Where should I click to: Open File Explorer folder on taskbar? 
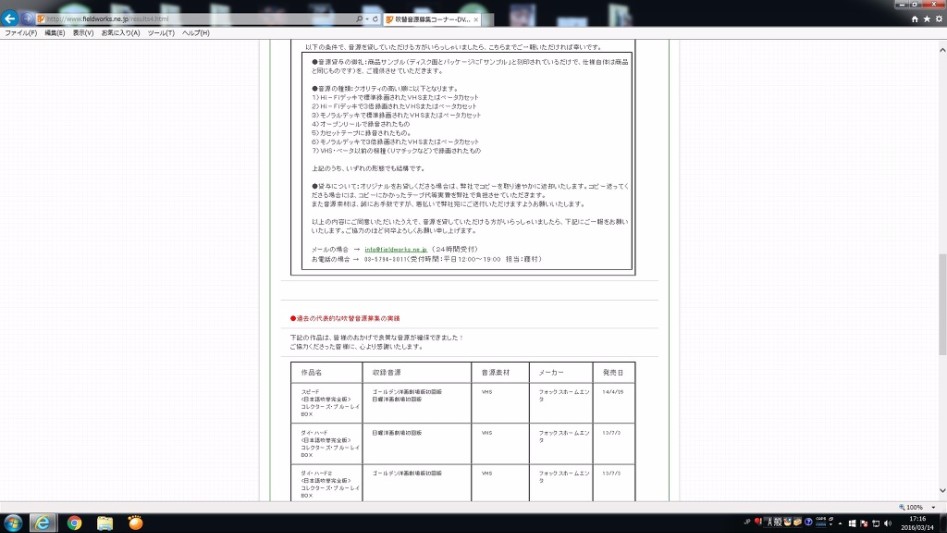tap(105, 523)
